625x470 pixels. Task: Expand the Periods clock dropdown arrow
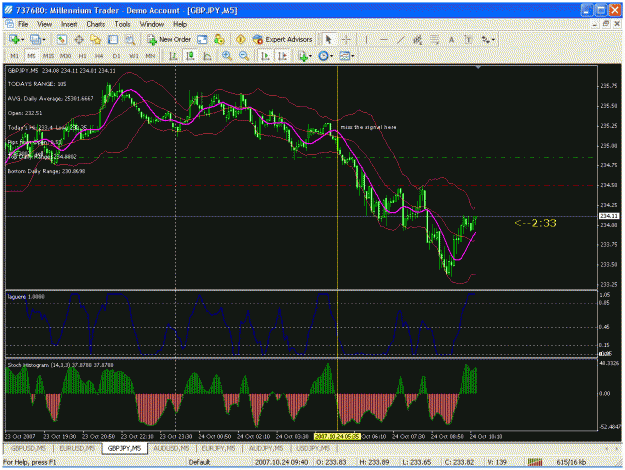[x=332, y=56]
